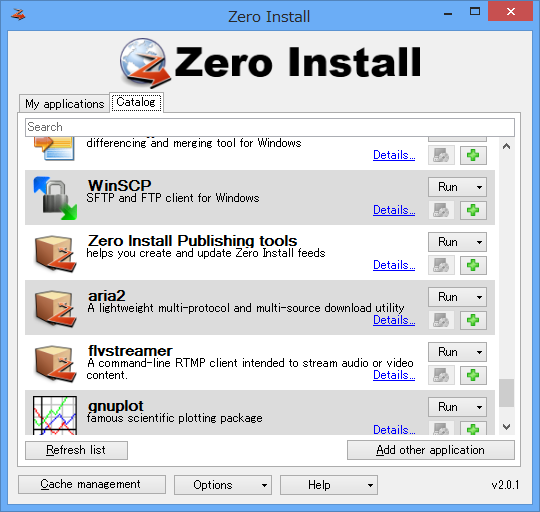Click the Zero Install Publishing tools box icon

pyautogui.click(x=55, y=253)
